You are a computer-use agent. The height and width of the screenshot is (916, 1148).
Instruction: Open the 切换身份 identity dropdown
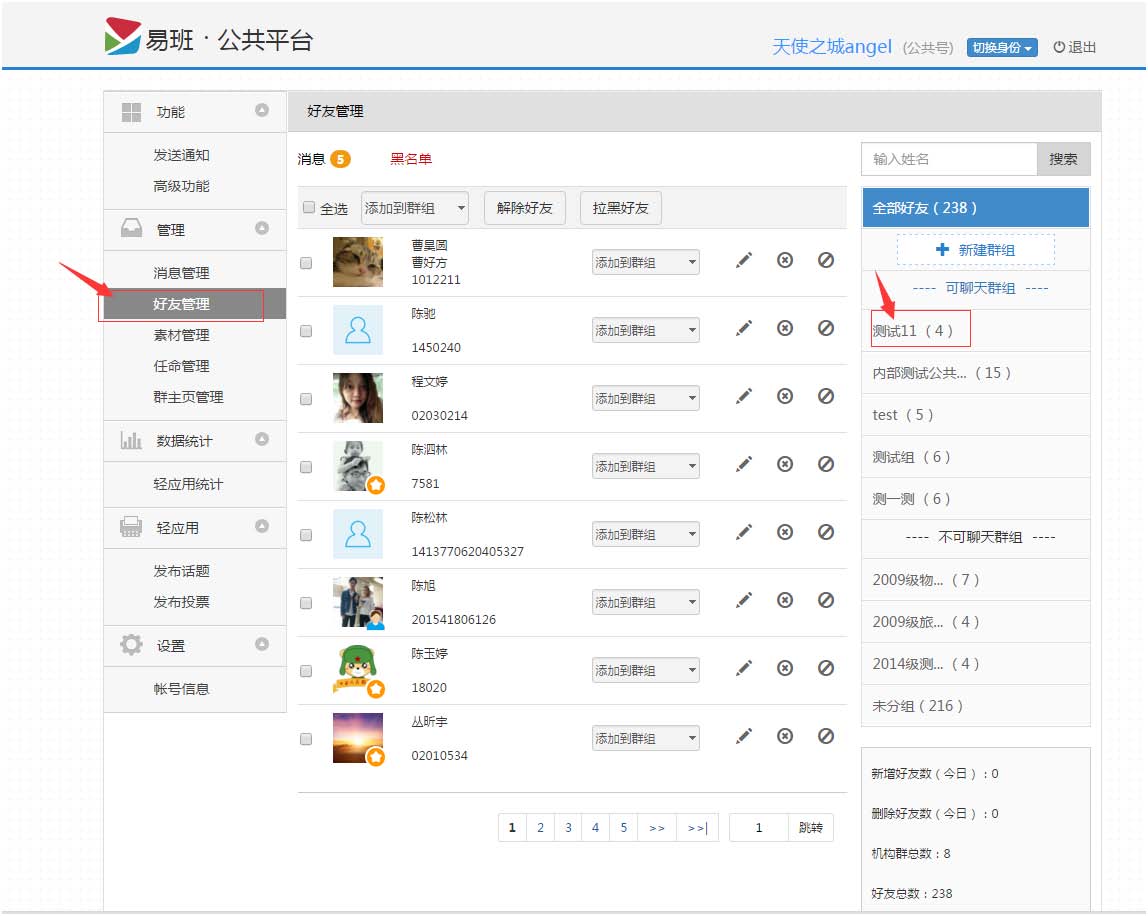[x=1002, y=48]
